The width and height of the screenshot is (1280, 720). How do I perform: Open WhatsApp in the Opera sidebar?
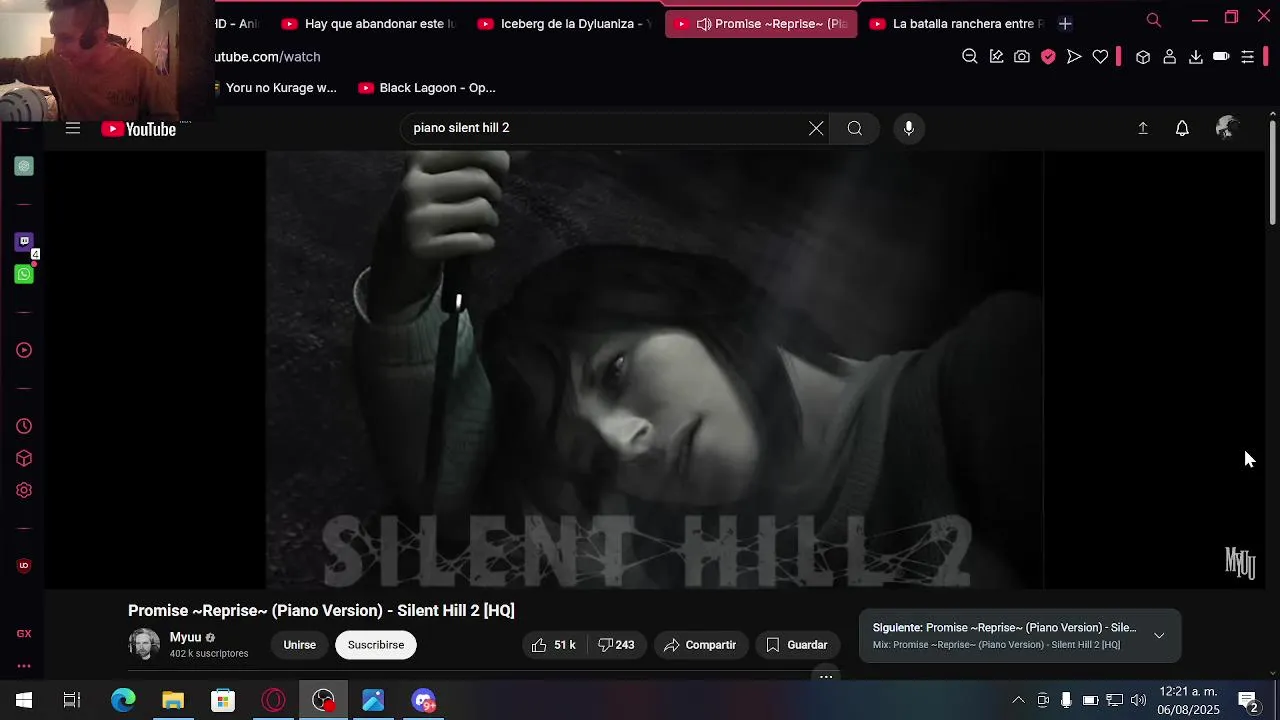[24, 274]
